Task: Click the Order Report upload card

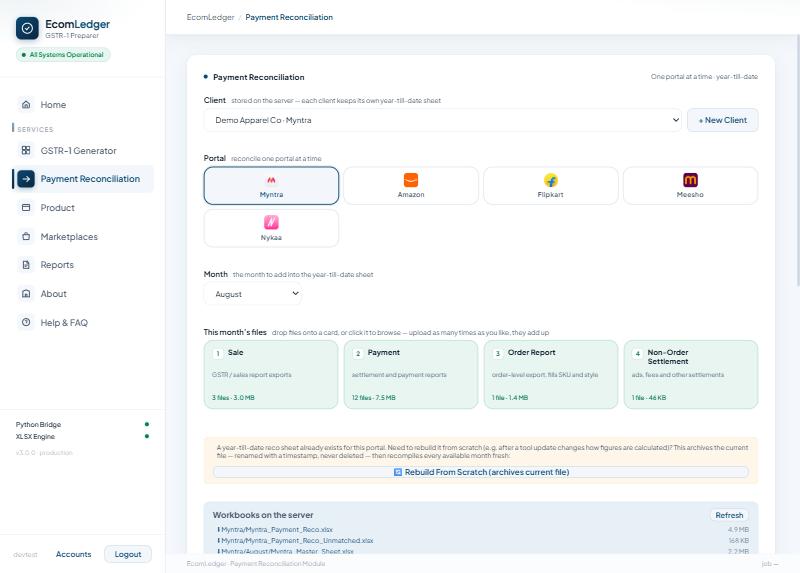Action: pyautogui.click(x=551, y=375)
